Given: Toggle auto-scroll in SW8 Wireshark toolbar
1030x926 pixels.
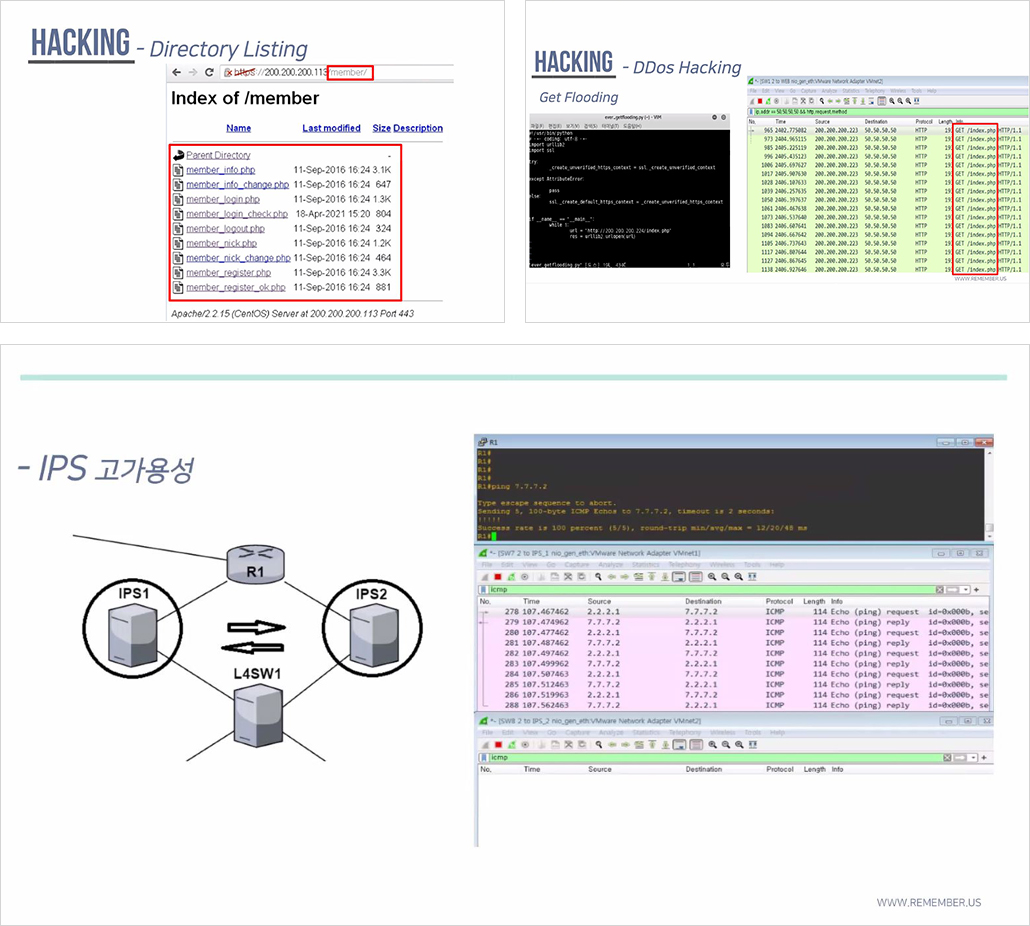Looking at the screenshot, I should 679,745.
